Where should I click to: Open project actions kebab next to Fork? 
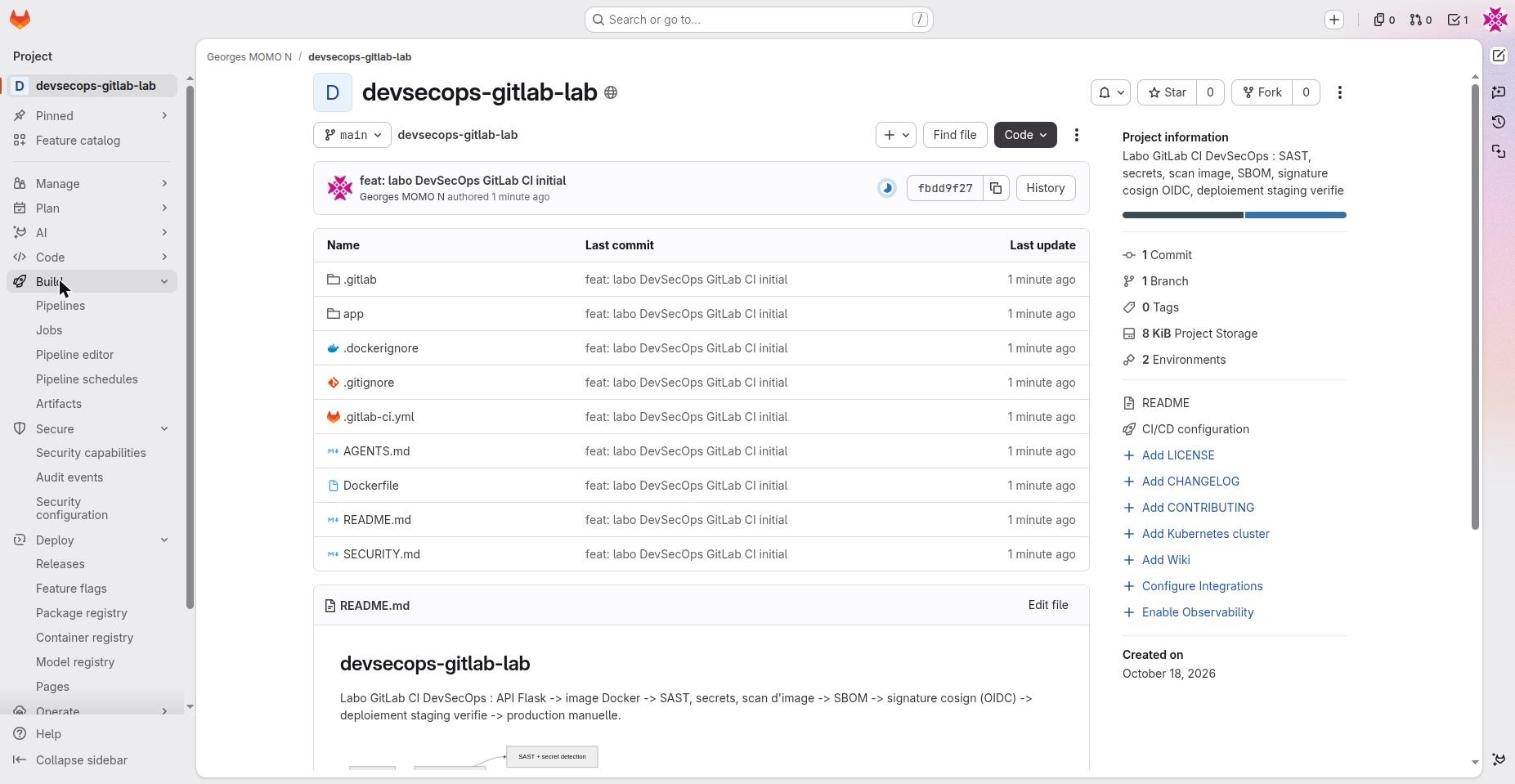(x=1340, y=93)
